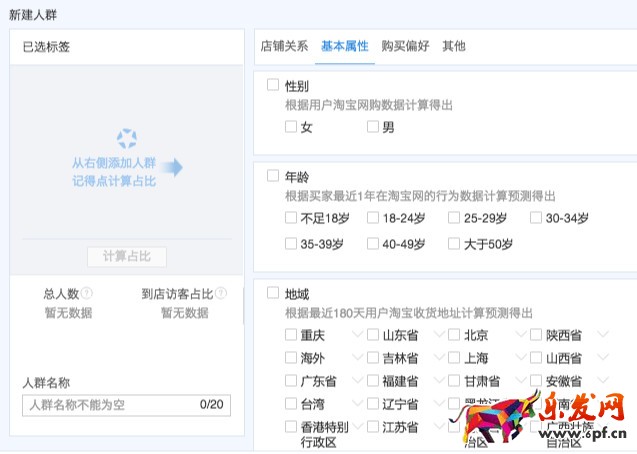Select the 25-29岁 age checkbox

454,218
